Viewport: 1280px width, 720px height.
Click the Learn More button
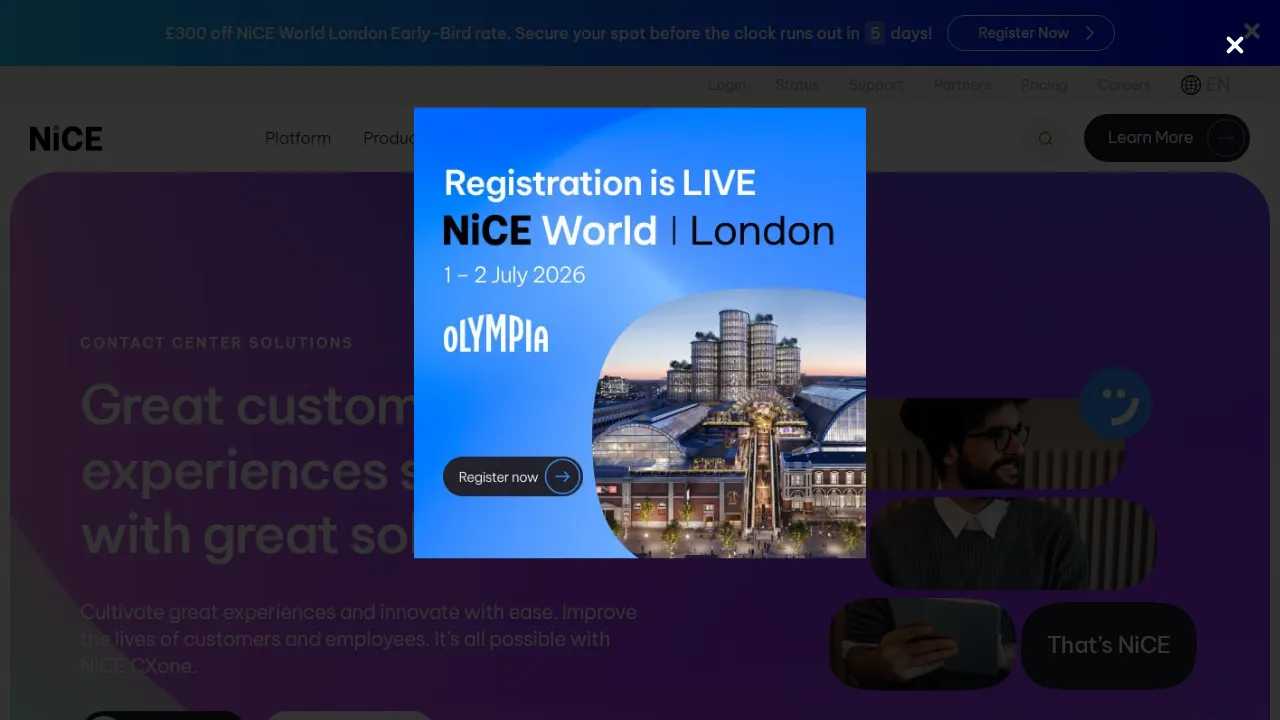[x=1167, y=138]
